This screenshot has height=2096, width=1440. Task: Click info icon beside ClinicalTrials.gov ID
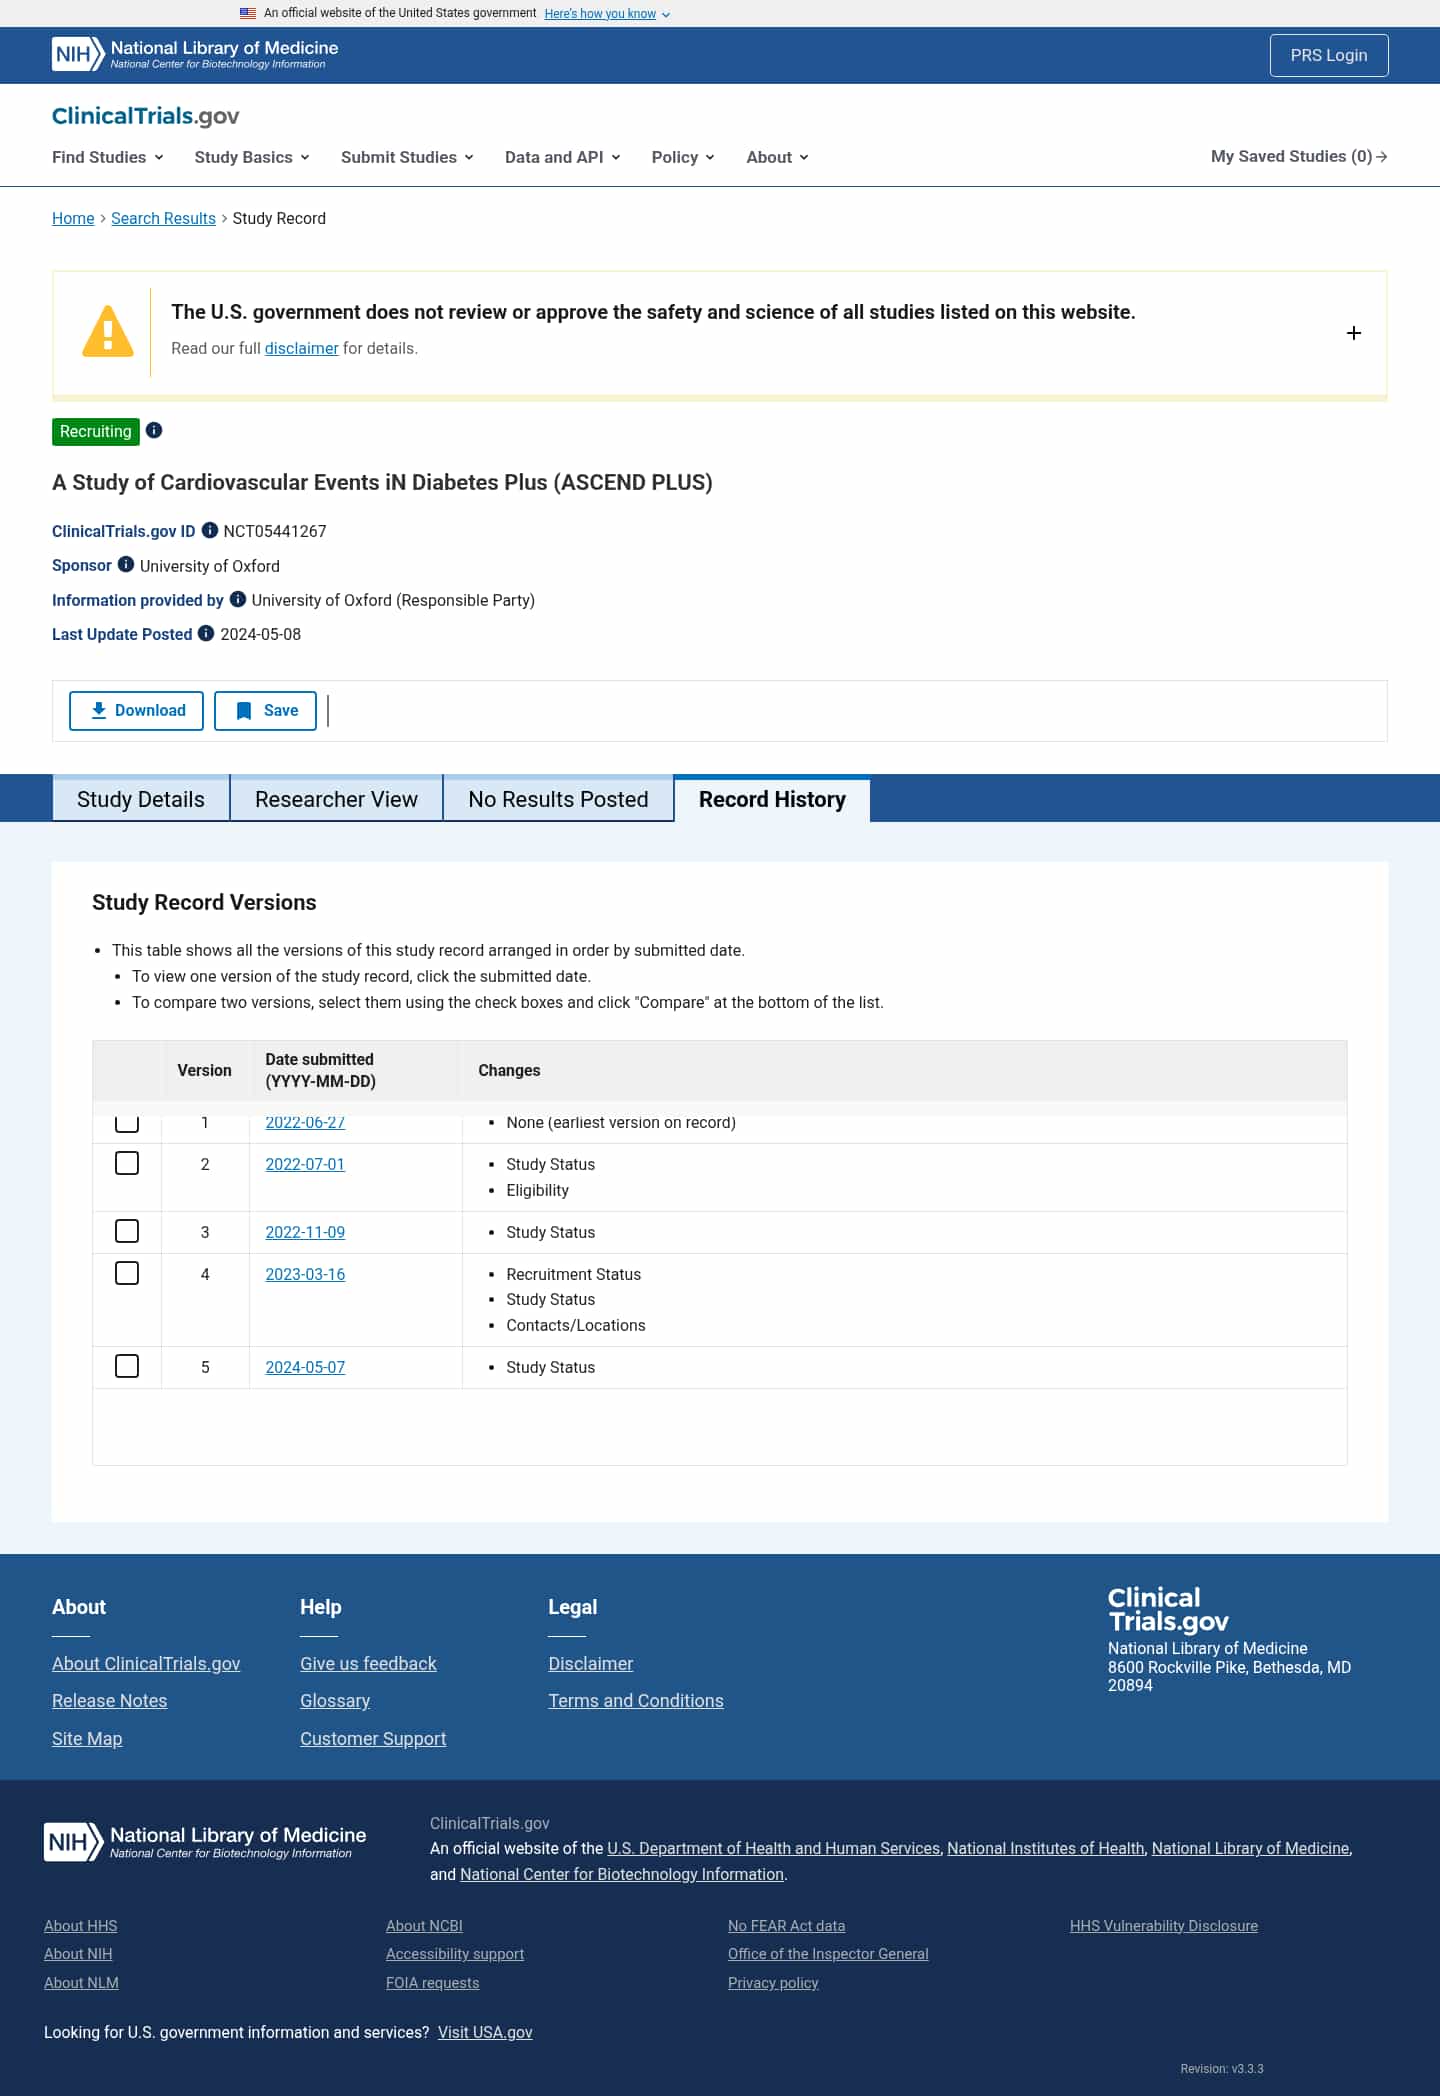pos(210,530)
